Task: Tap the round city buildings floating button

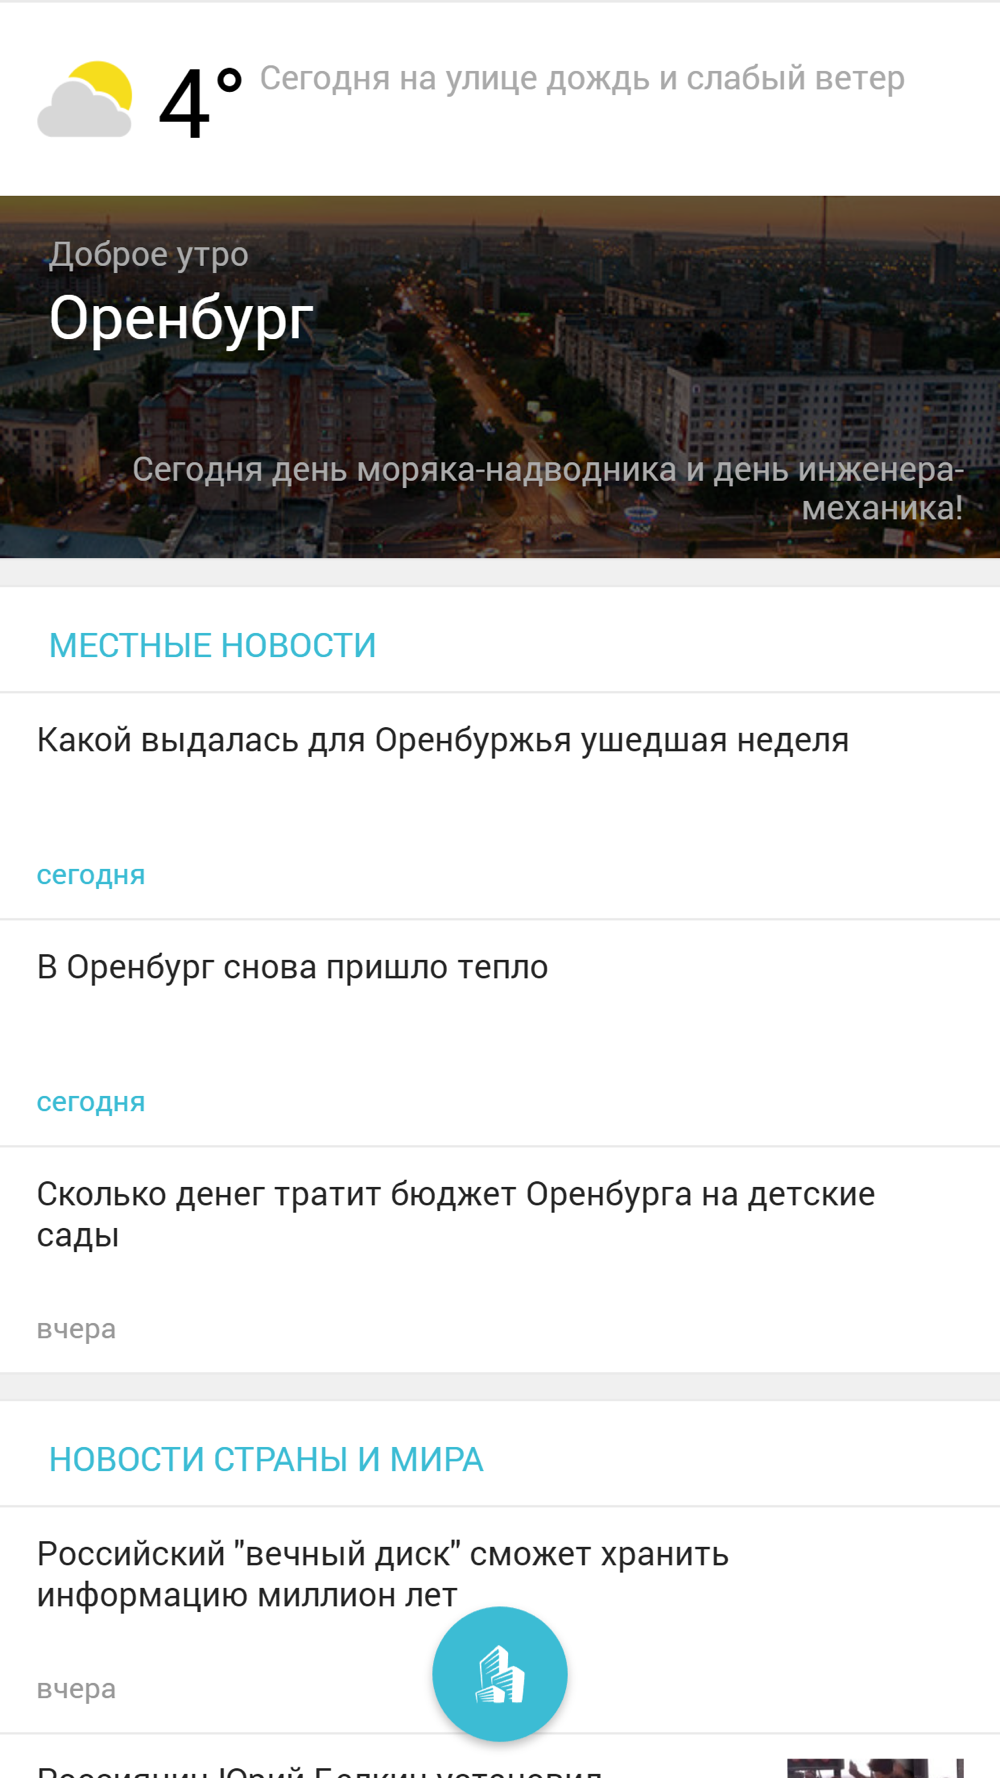Action: click(500, 1674)
